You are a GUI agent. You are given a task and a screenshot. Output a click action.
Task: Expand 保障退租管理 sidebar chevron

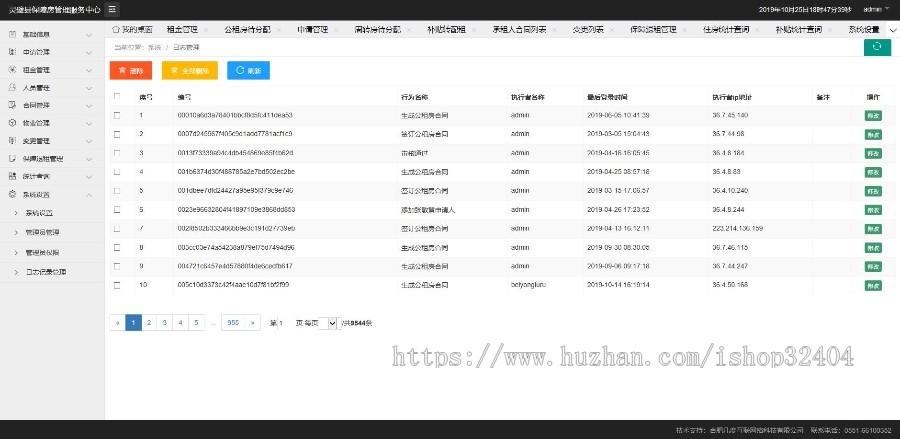coord(89,159)
